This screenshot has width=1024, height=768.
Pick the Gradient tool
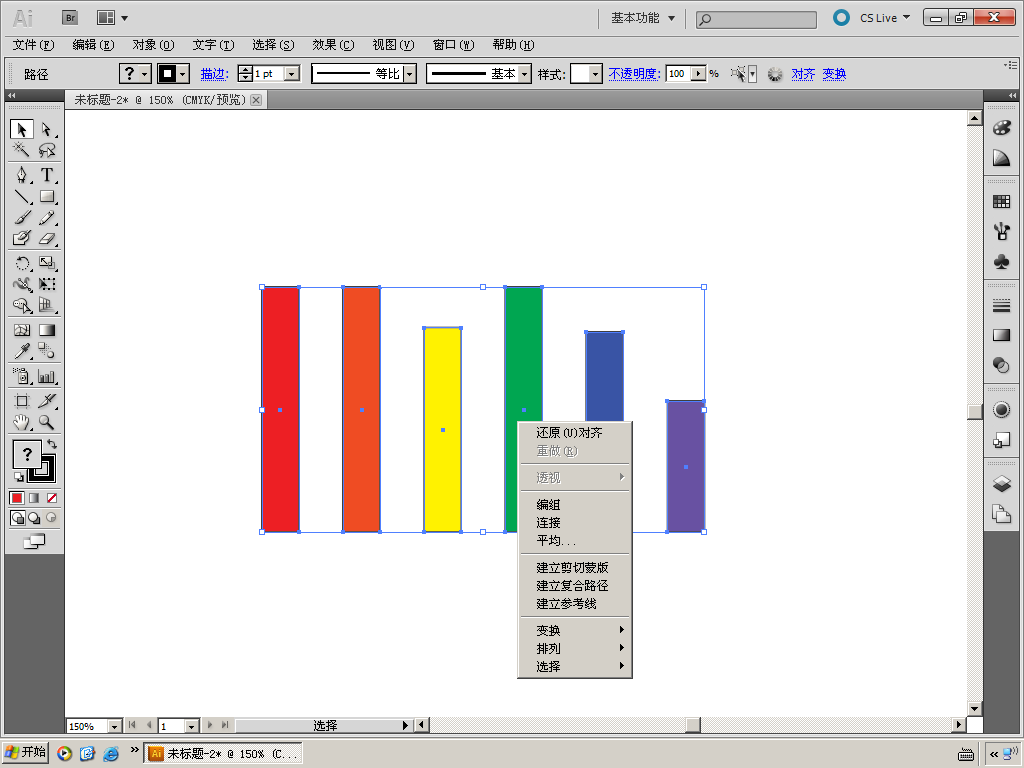46,330
